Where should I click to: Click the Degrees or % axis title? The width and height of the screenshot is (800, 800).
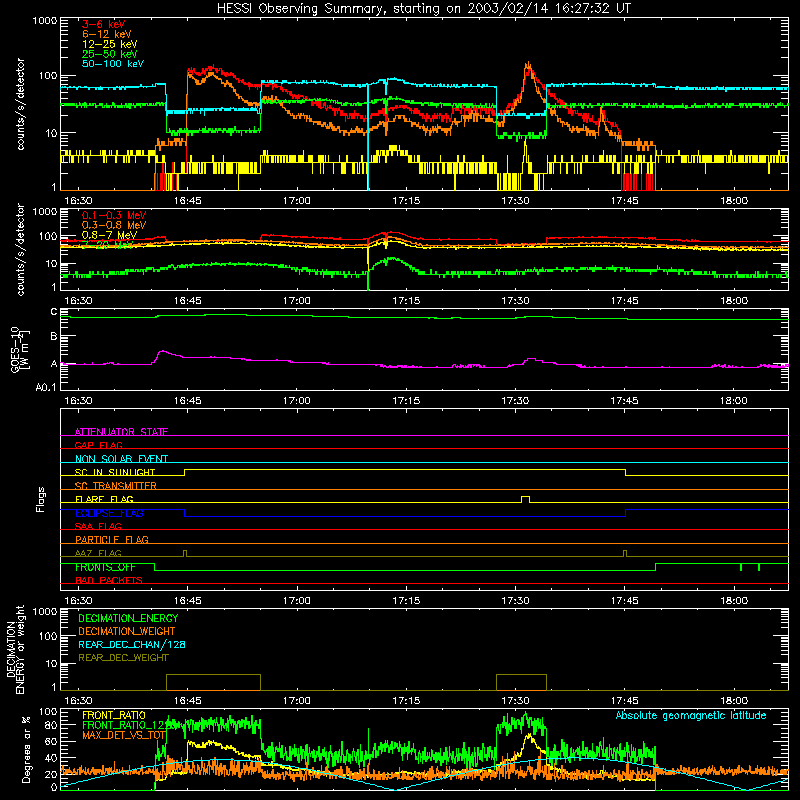[26, 749]
